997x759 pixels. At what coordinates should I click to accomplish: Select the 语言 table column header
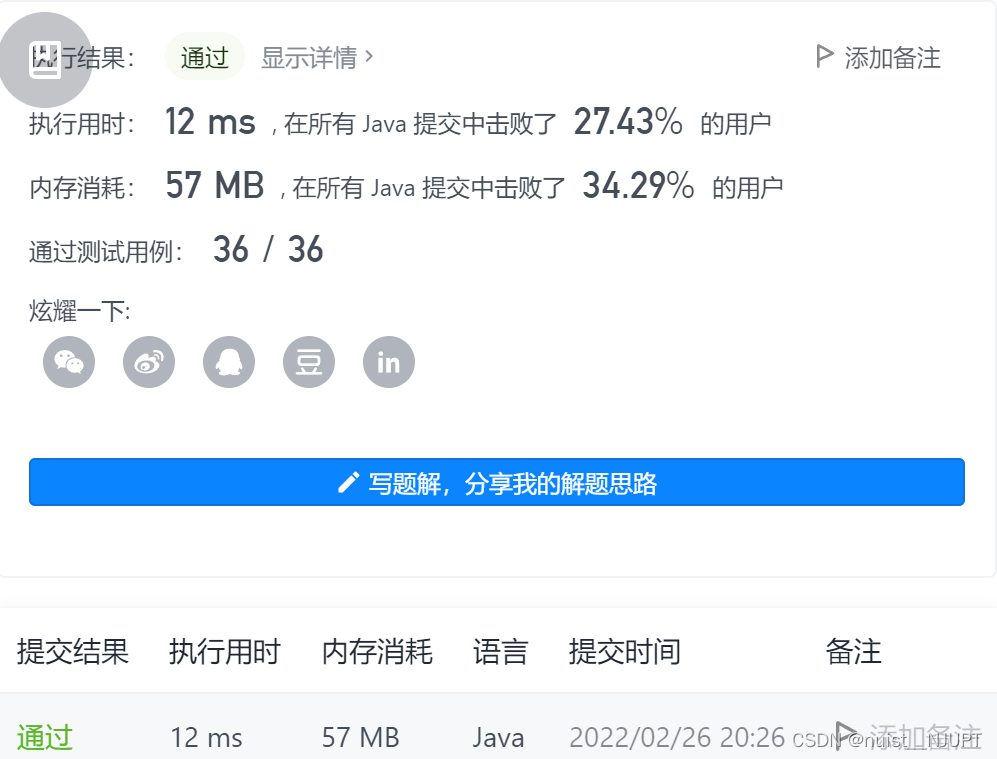[x=500, y=652]
